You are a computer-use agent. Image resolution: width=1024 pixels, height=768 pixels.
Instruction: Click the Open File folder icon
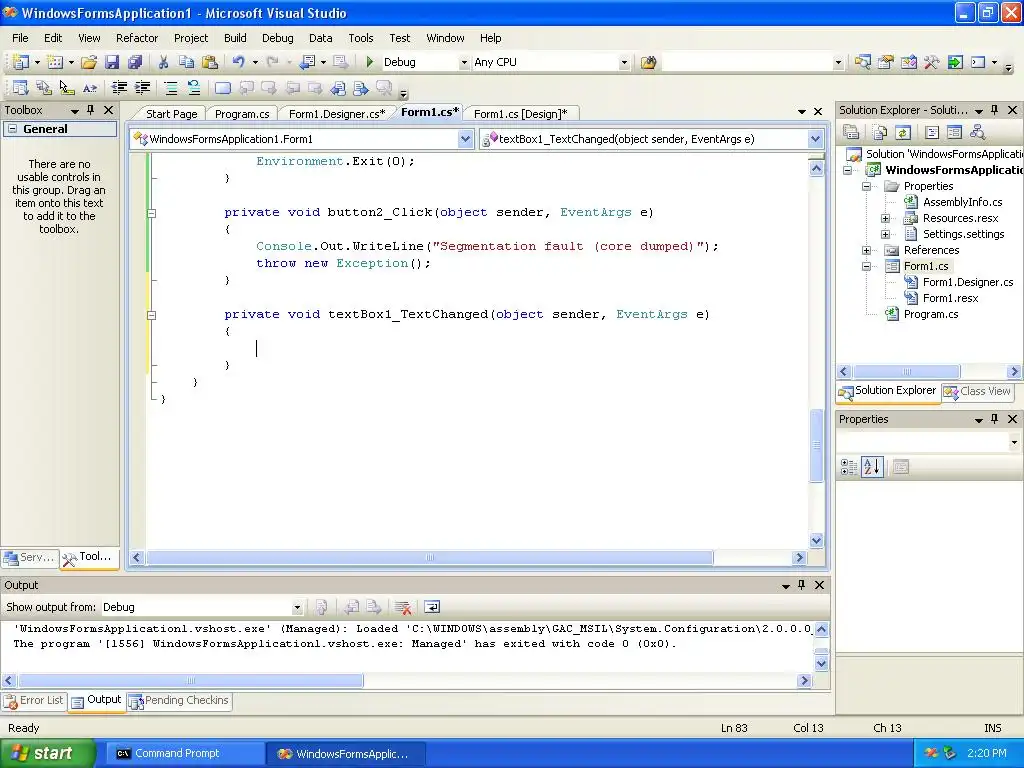(89, 62)
